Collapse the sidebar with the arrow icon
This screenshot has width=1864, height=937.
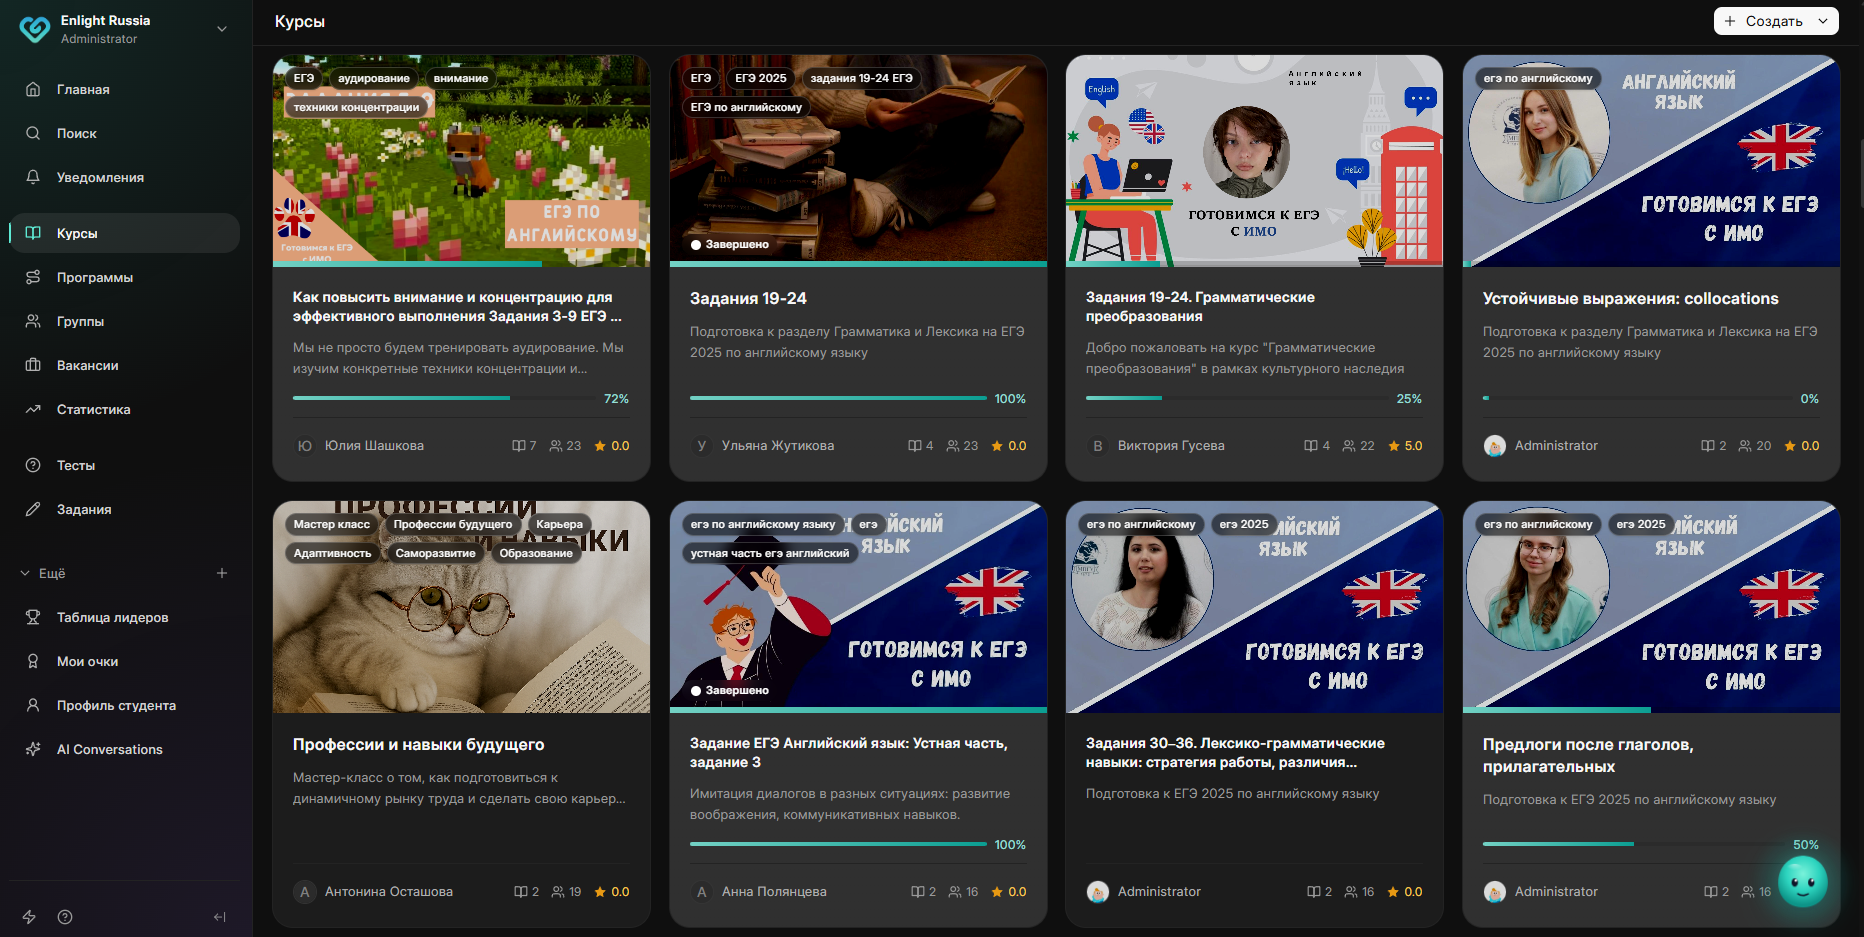(220, 917)
